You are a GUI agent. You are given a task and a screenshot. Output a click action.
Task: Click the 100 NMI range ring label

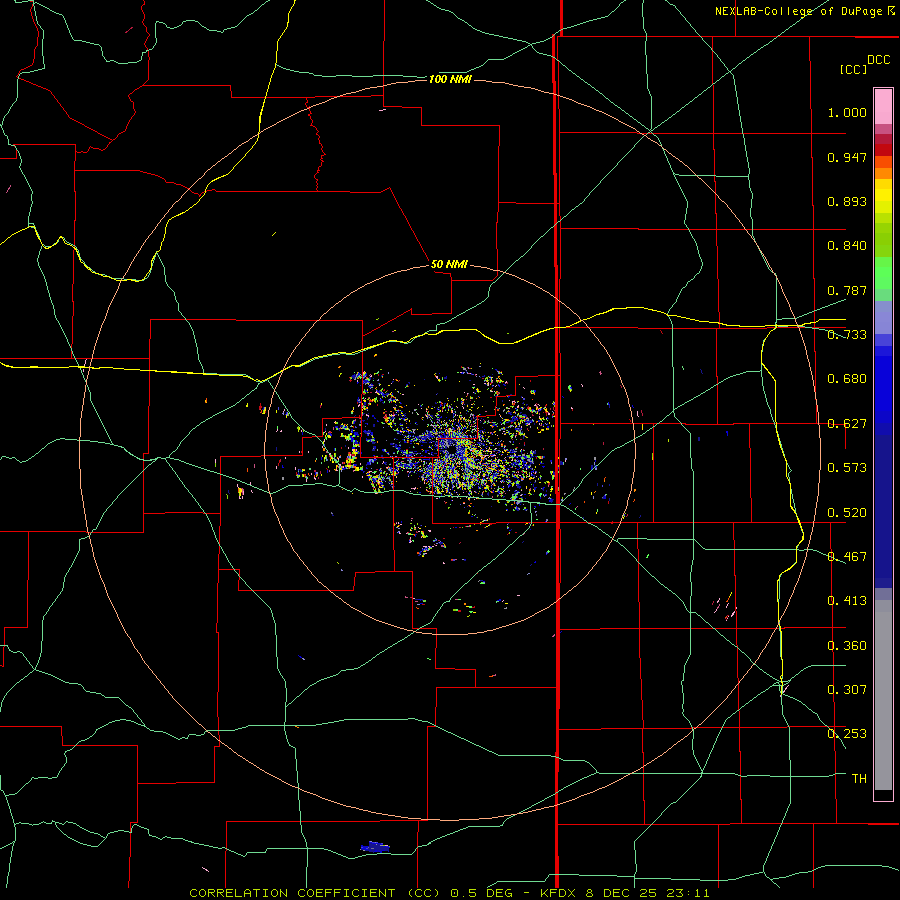pyautogui.click(x=450, y=79)
